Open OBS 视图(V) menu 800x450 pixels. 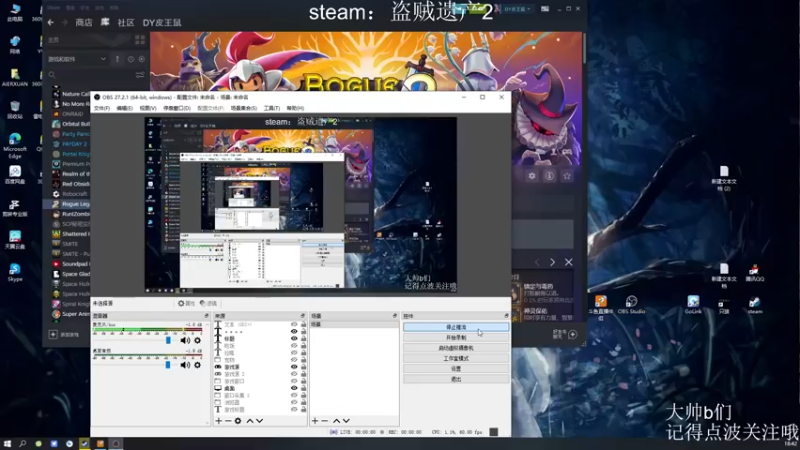click(148, 108)
